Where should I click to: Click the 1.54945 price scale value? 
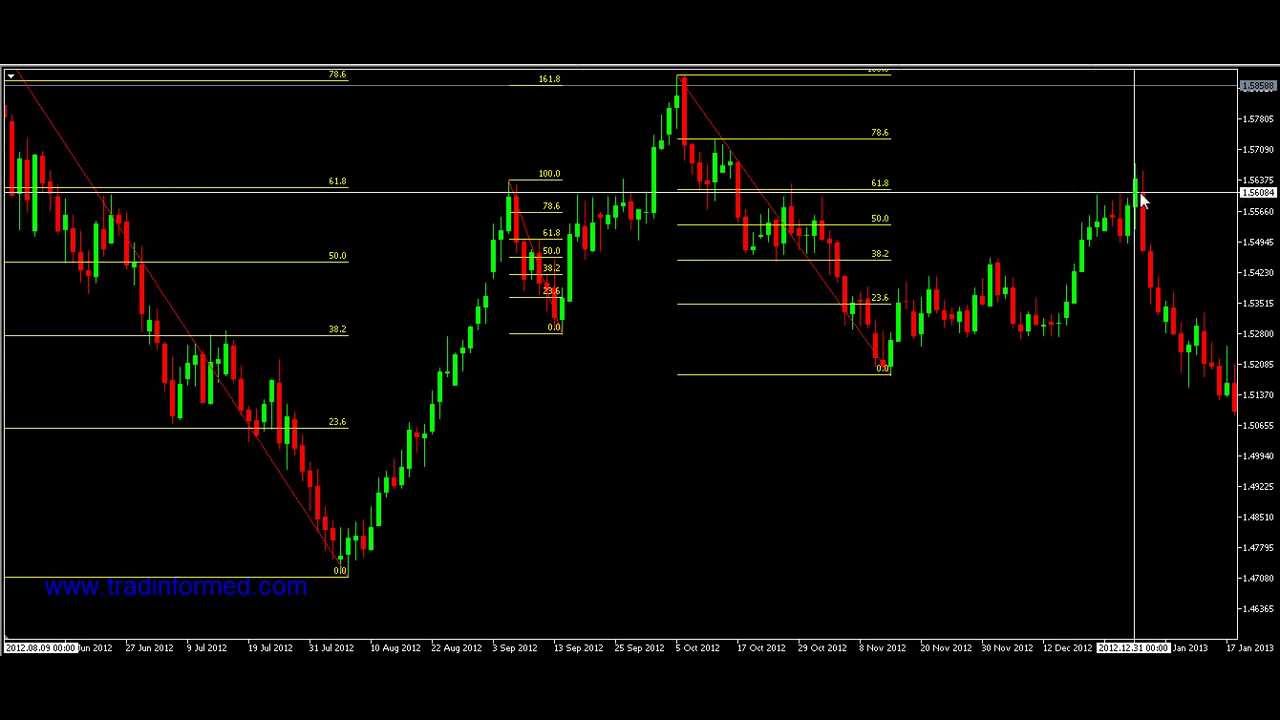pos(1258,242)
